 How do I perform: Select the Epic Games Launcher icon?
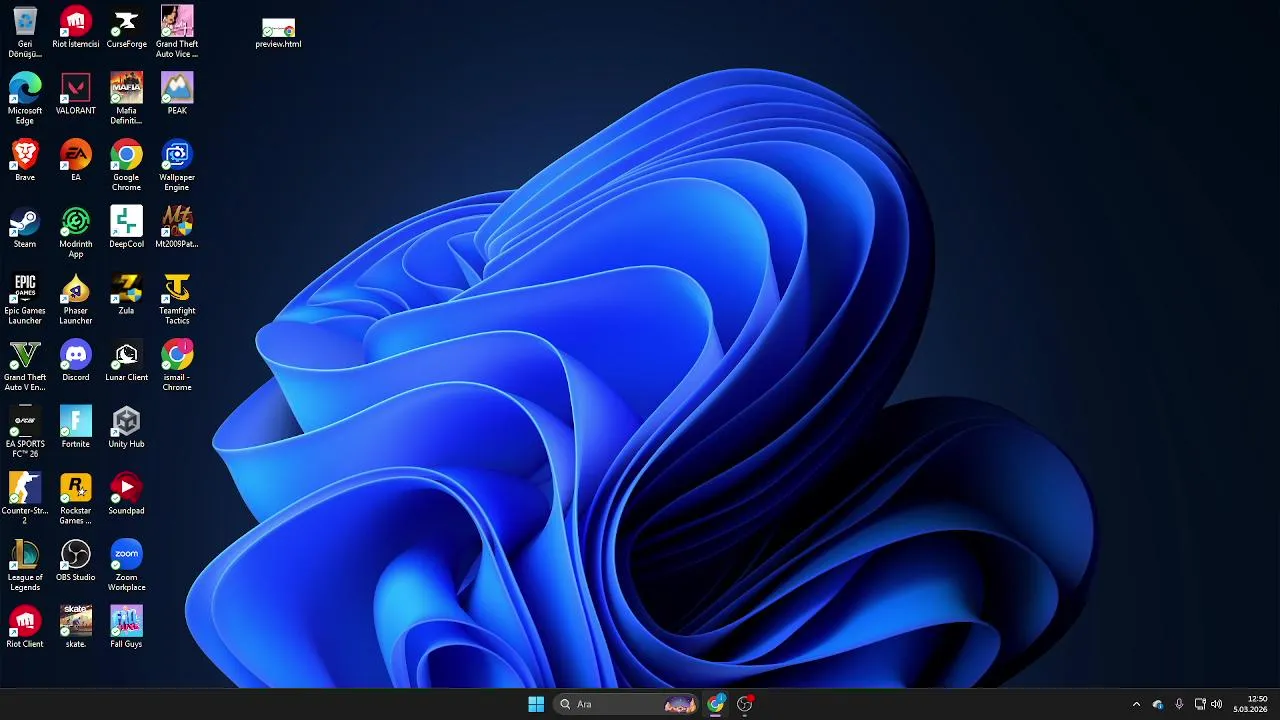pyautogui.click(x=25, y=299)
